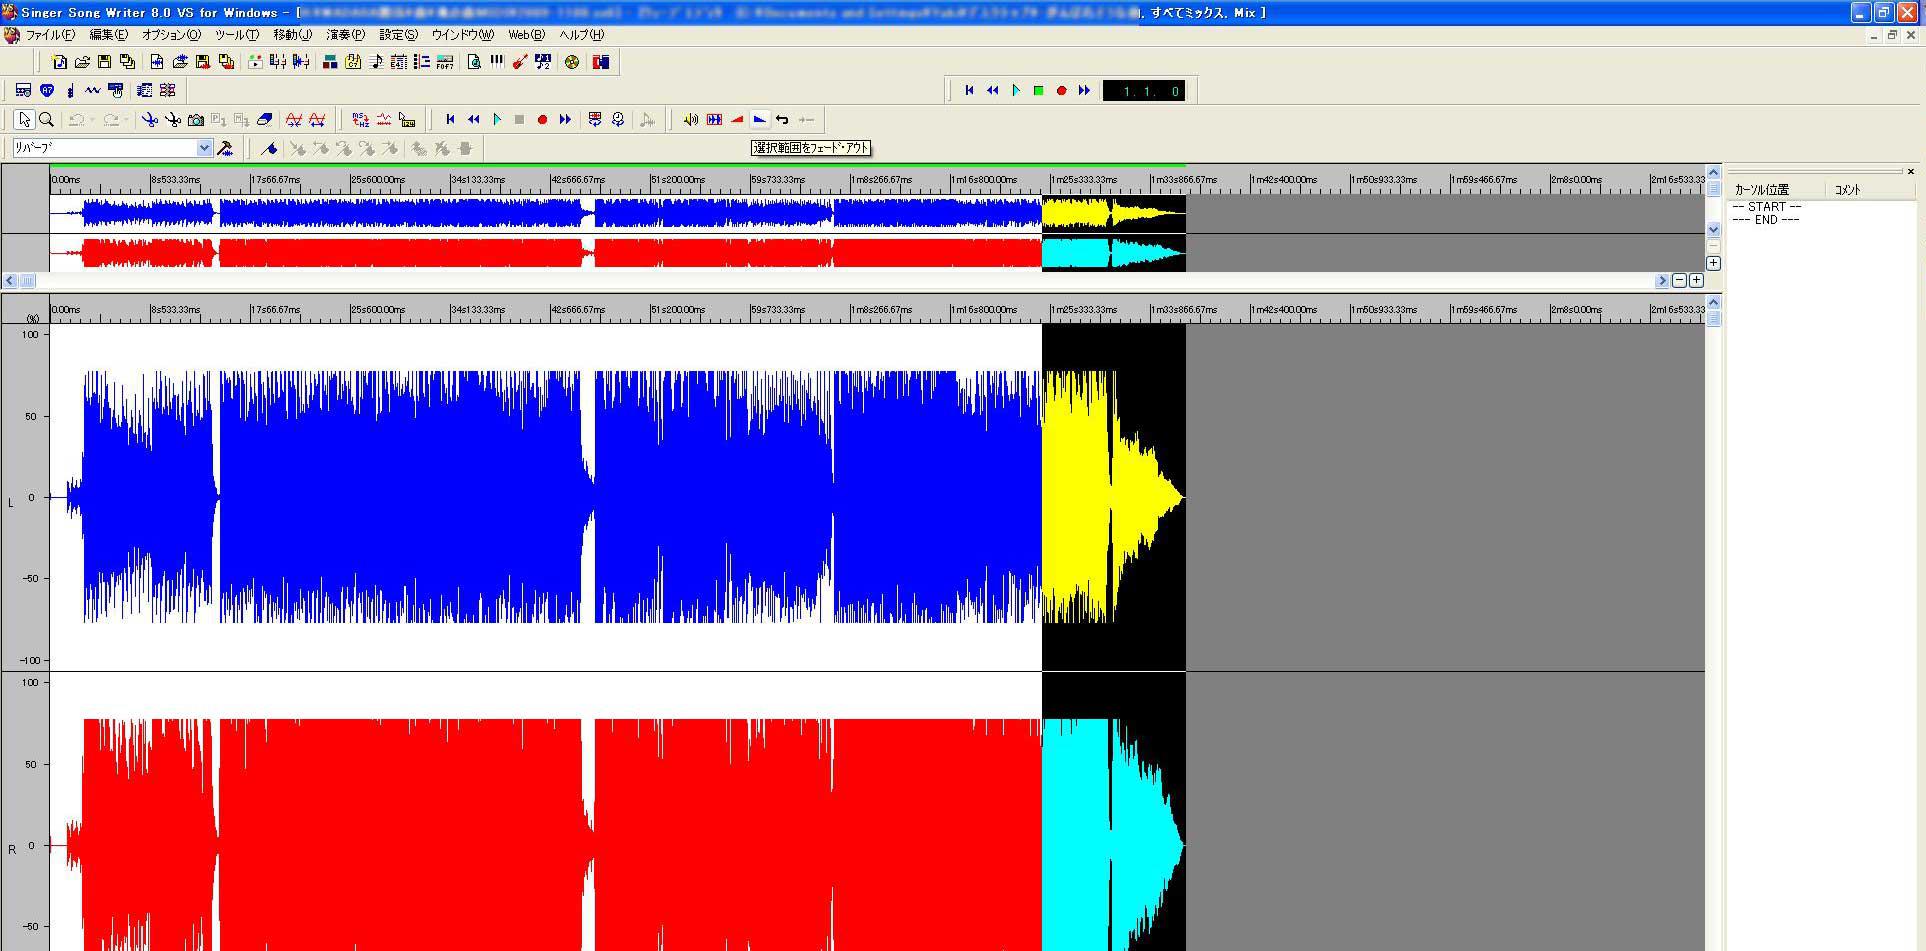
Task: Open the ファイル(F) menu
Action: coord(50,35)
